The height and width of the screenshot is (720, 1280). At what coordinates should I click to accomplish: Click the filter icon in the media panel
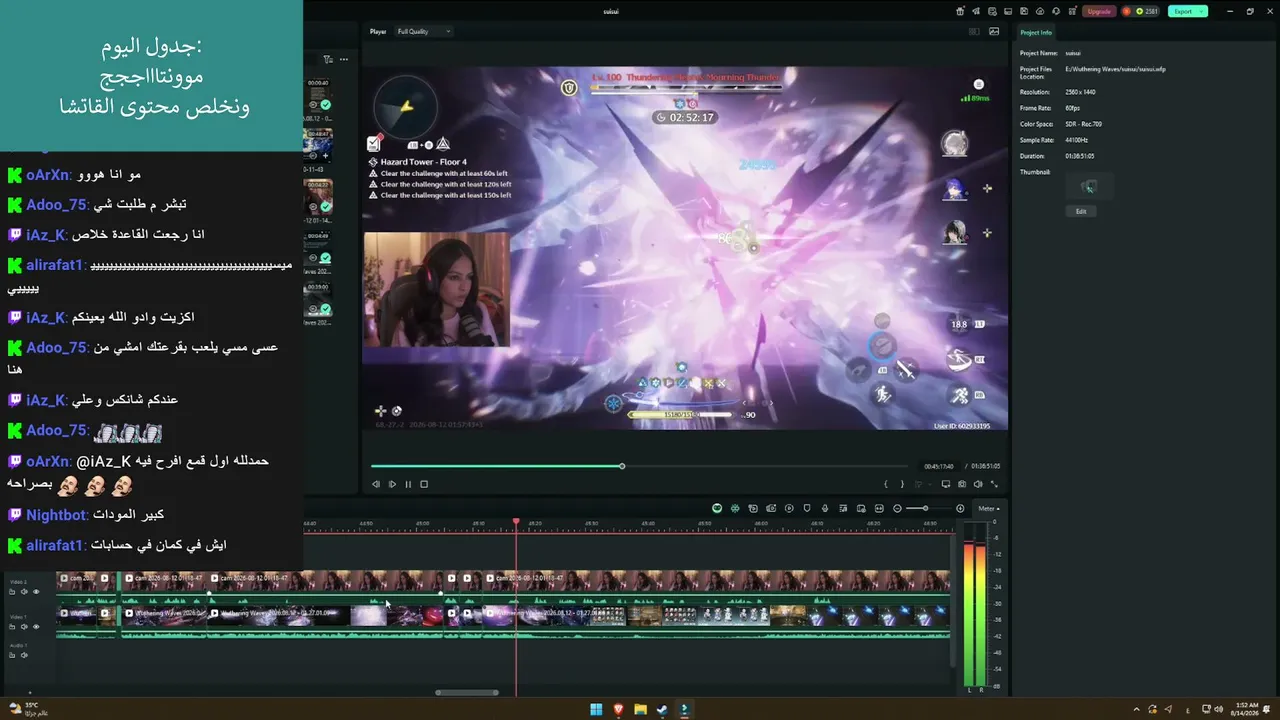coord(328,60)
